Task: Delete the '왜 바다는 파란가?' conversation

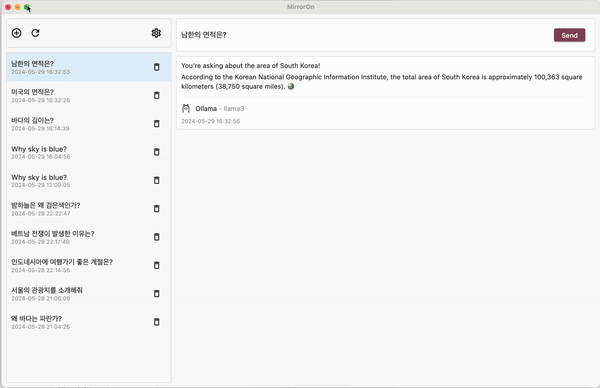Action: pyautogui.click(x=157, y=322)
